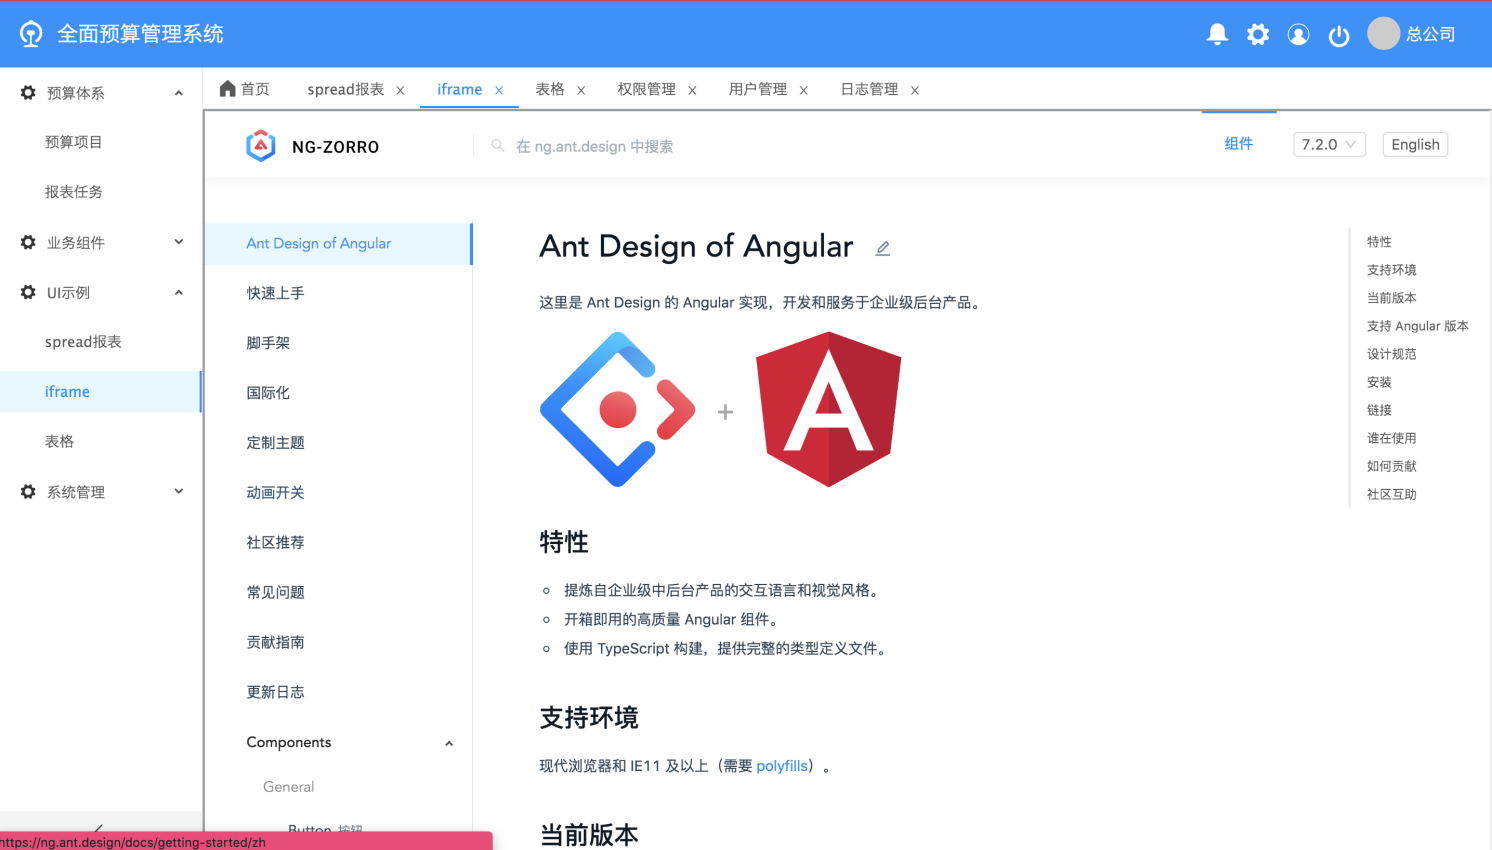Close the spread报表 tab
1492x850 pixels.
tap(400, 90)
